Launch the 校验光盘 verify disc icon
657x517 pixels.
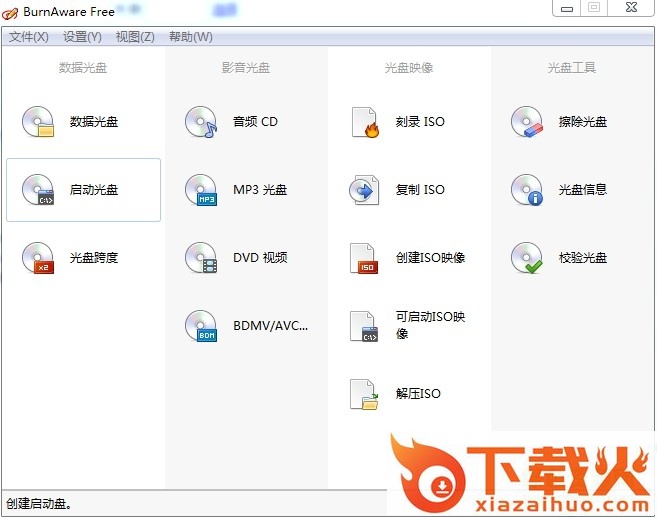point(527,258)
